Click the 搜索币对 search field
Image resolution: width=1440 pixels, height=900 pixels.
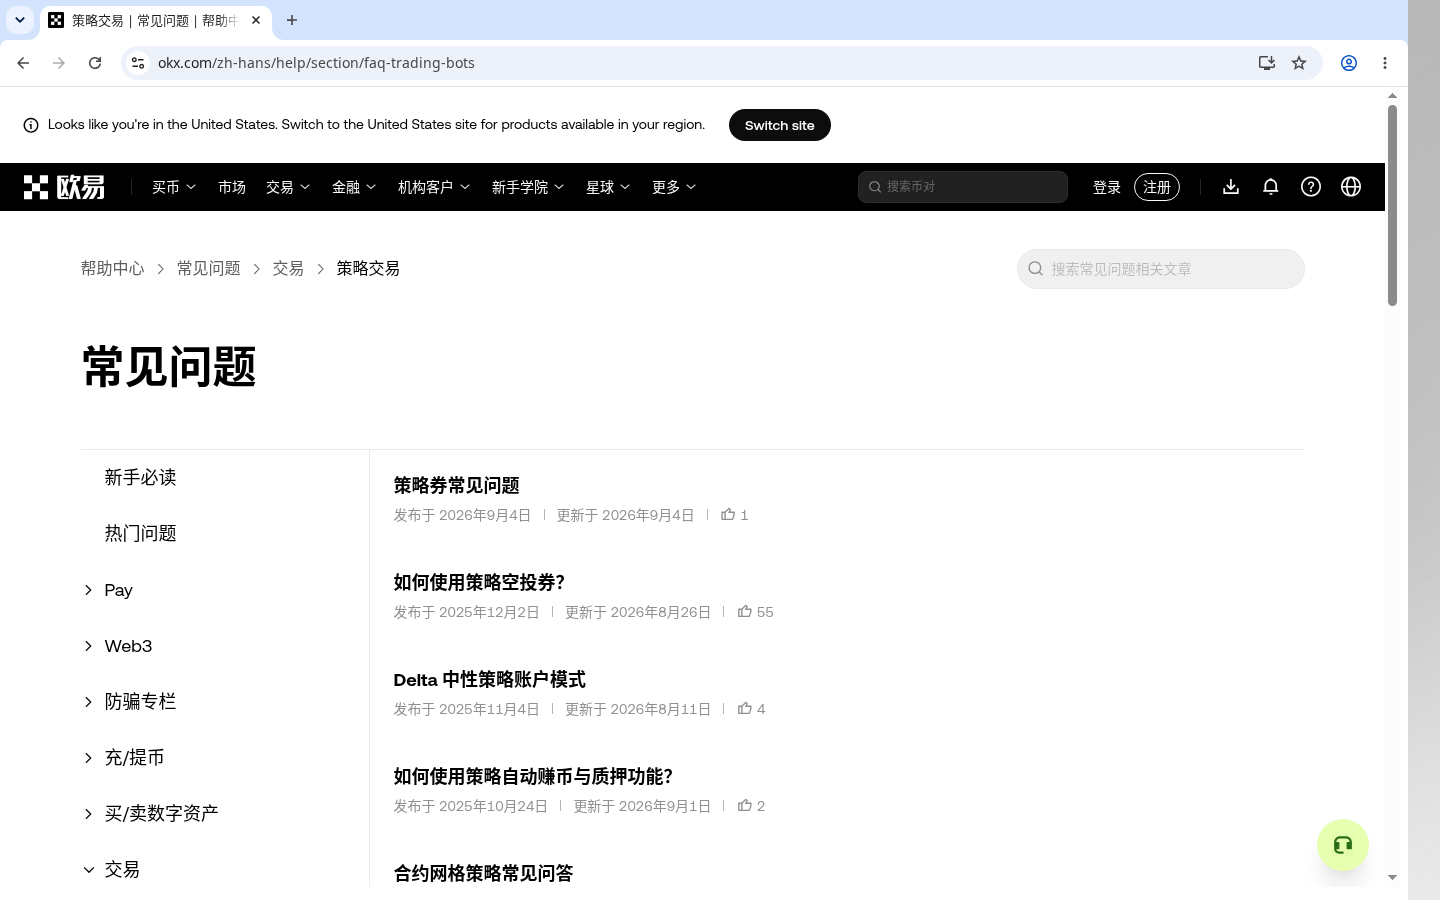[x=963, y=187]
